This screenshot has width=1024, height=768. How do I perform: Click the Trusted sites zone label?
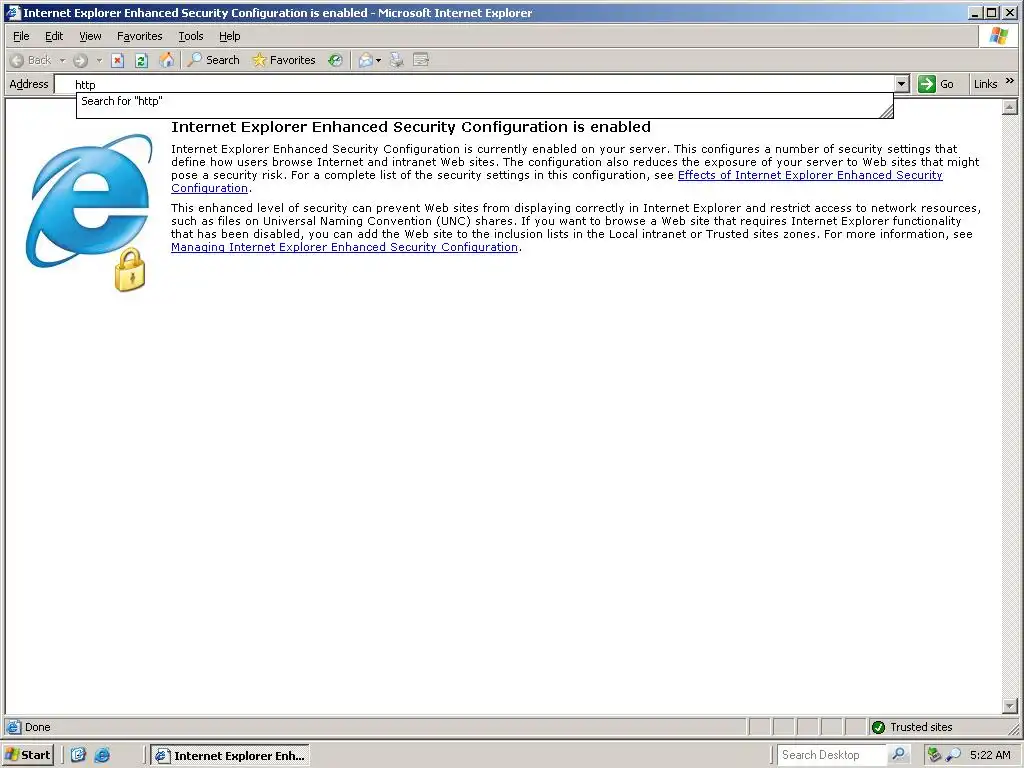(x=921, y=727)
